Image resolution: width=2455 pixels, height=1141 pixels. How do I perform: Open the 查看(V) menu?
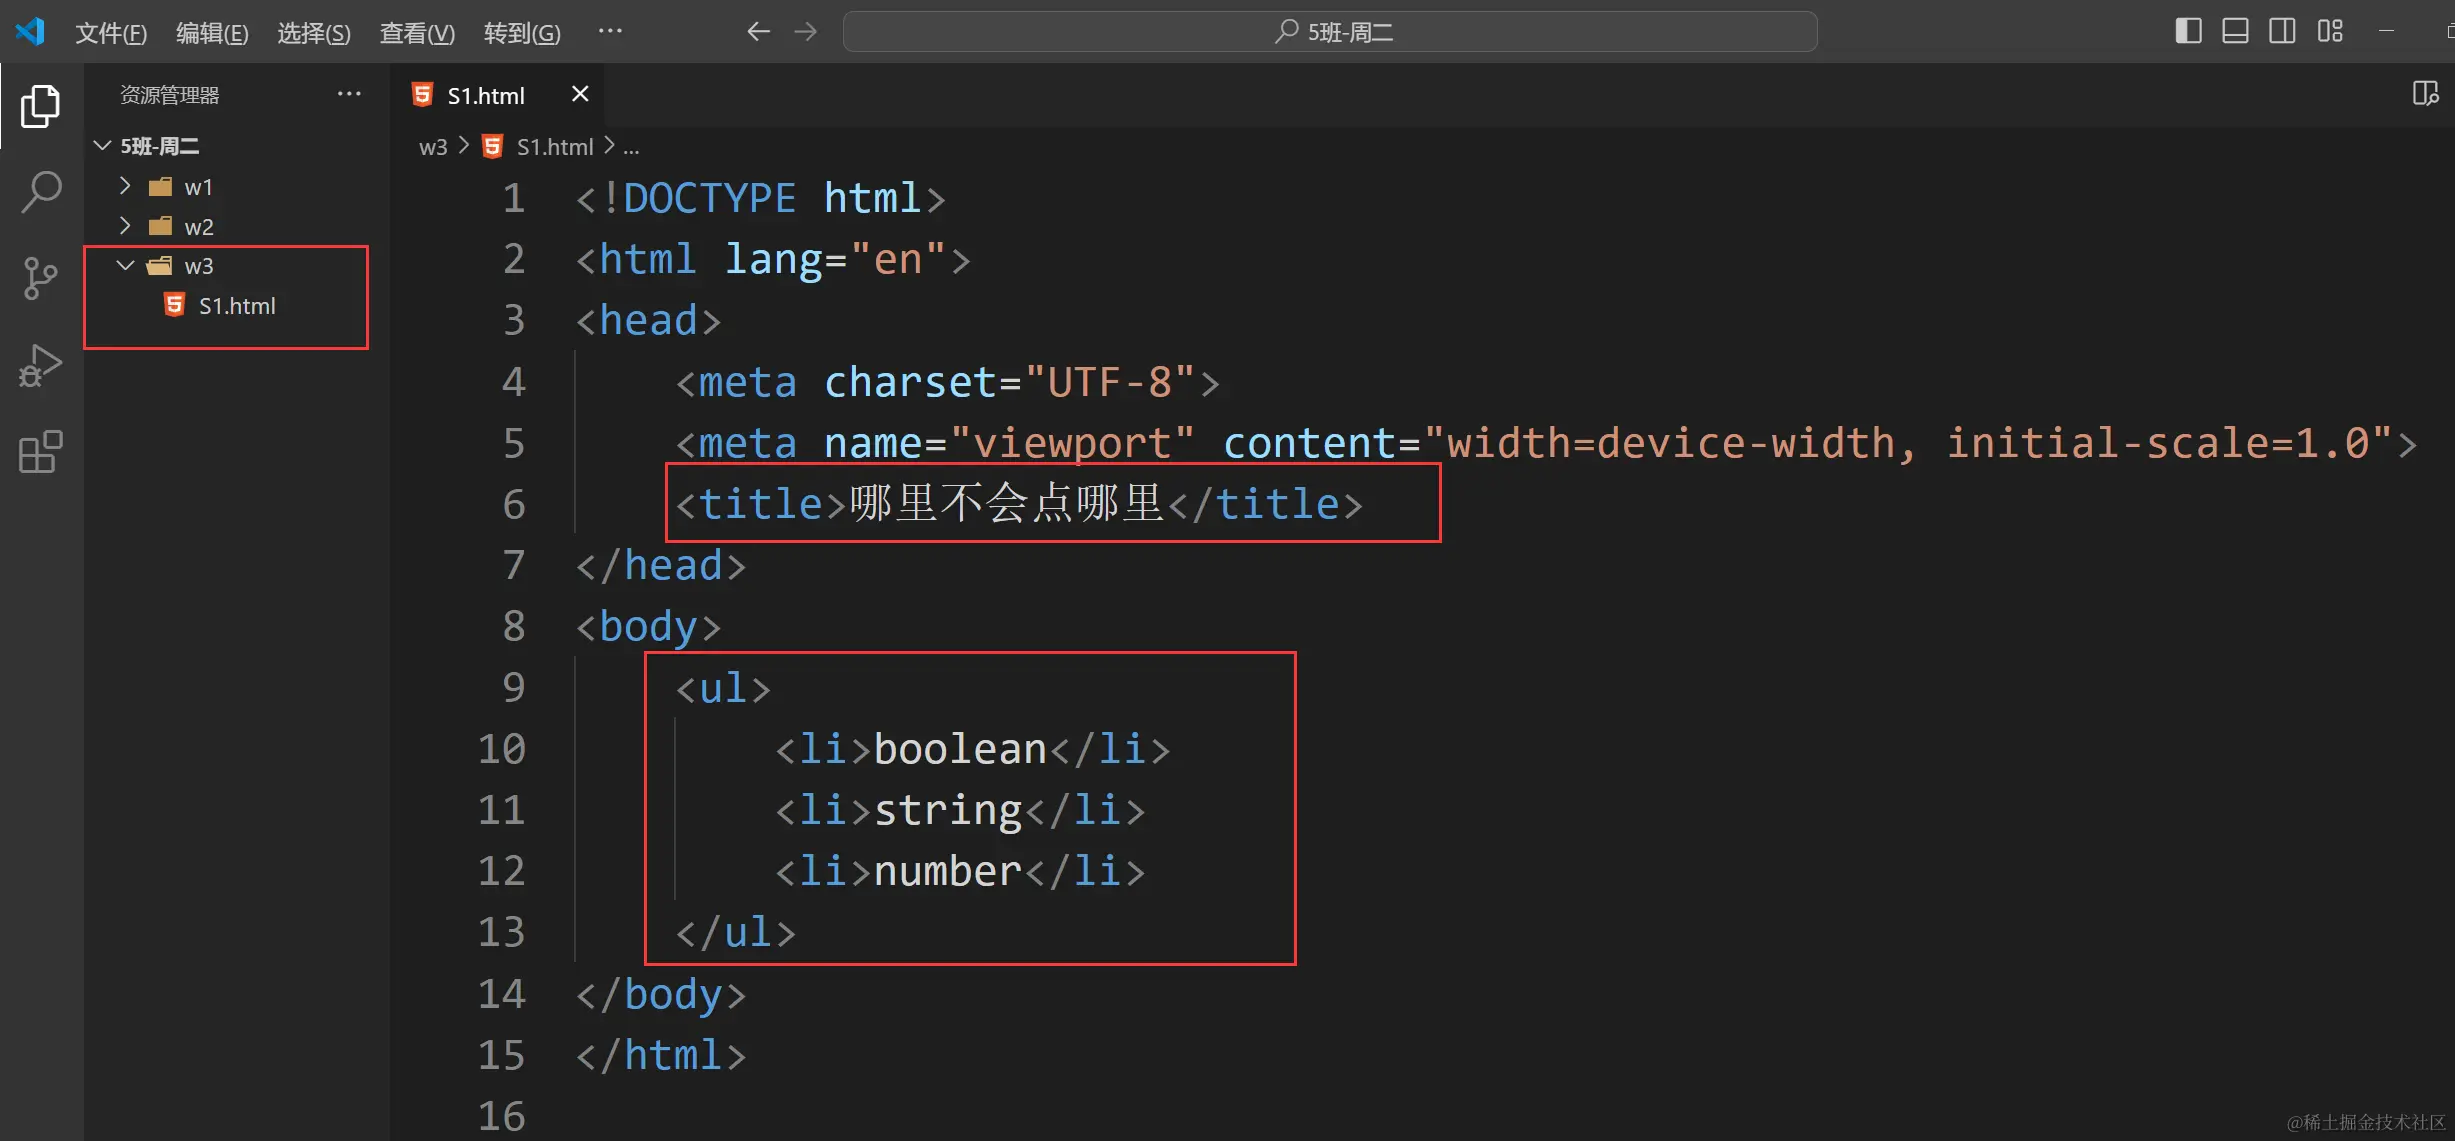[x=417, y=33]
